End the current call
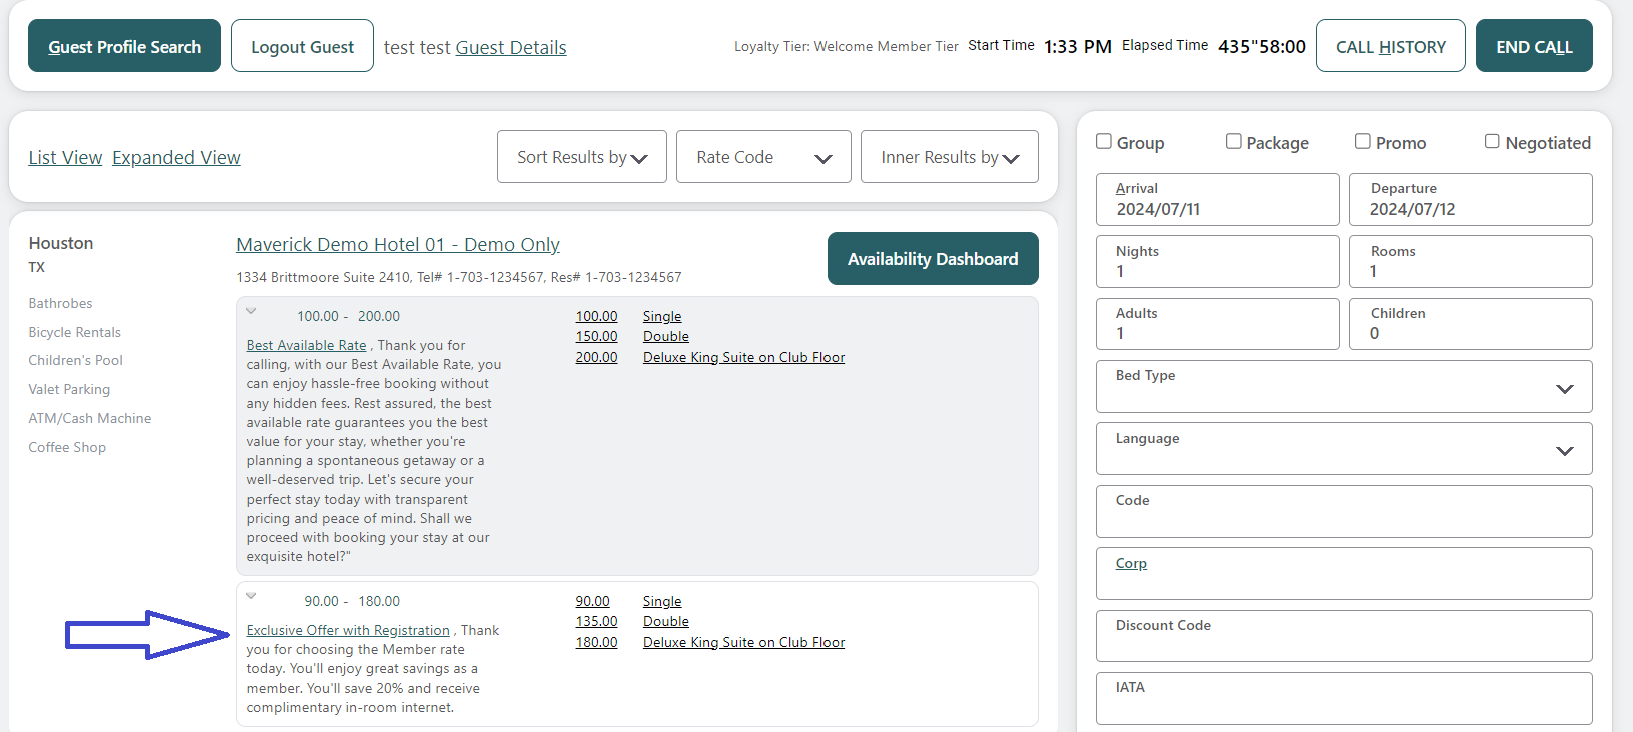 [x=1534, y=46]
